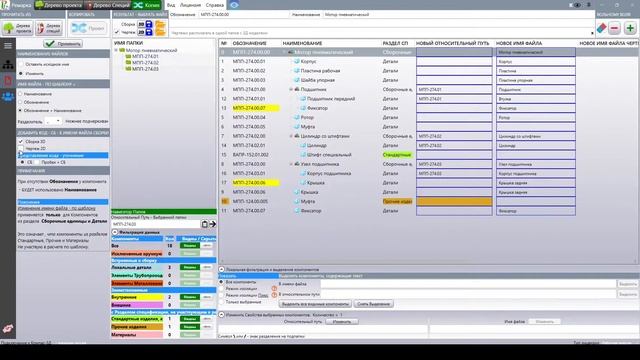Click the eye toggle icon in title bar
Viewport: 640px width, 360px height.
[577, 5]
